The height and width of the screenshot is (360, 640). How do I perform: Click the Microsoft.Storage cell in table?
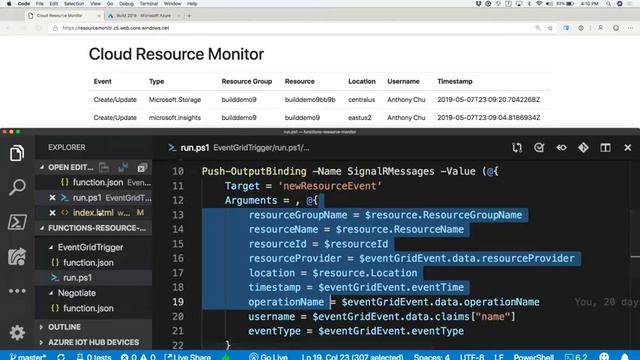[175, 100]
